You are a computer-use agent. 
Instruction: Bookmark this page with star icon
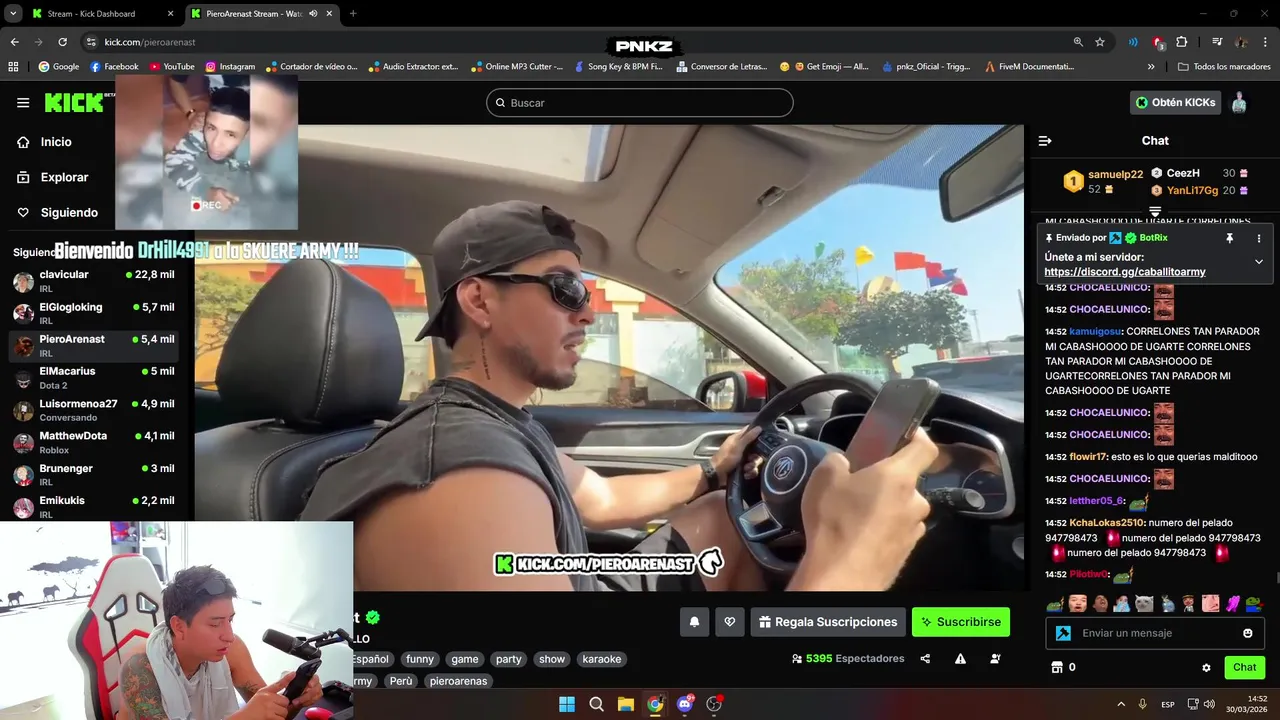click(x=1100, y=42)
